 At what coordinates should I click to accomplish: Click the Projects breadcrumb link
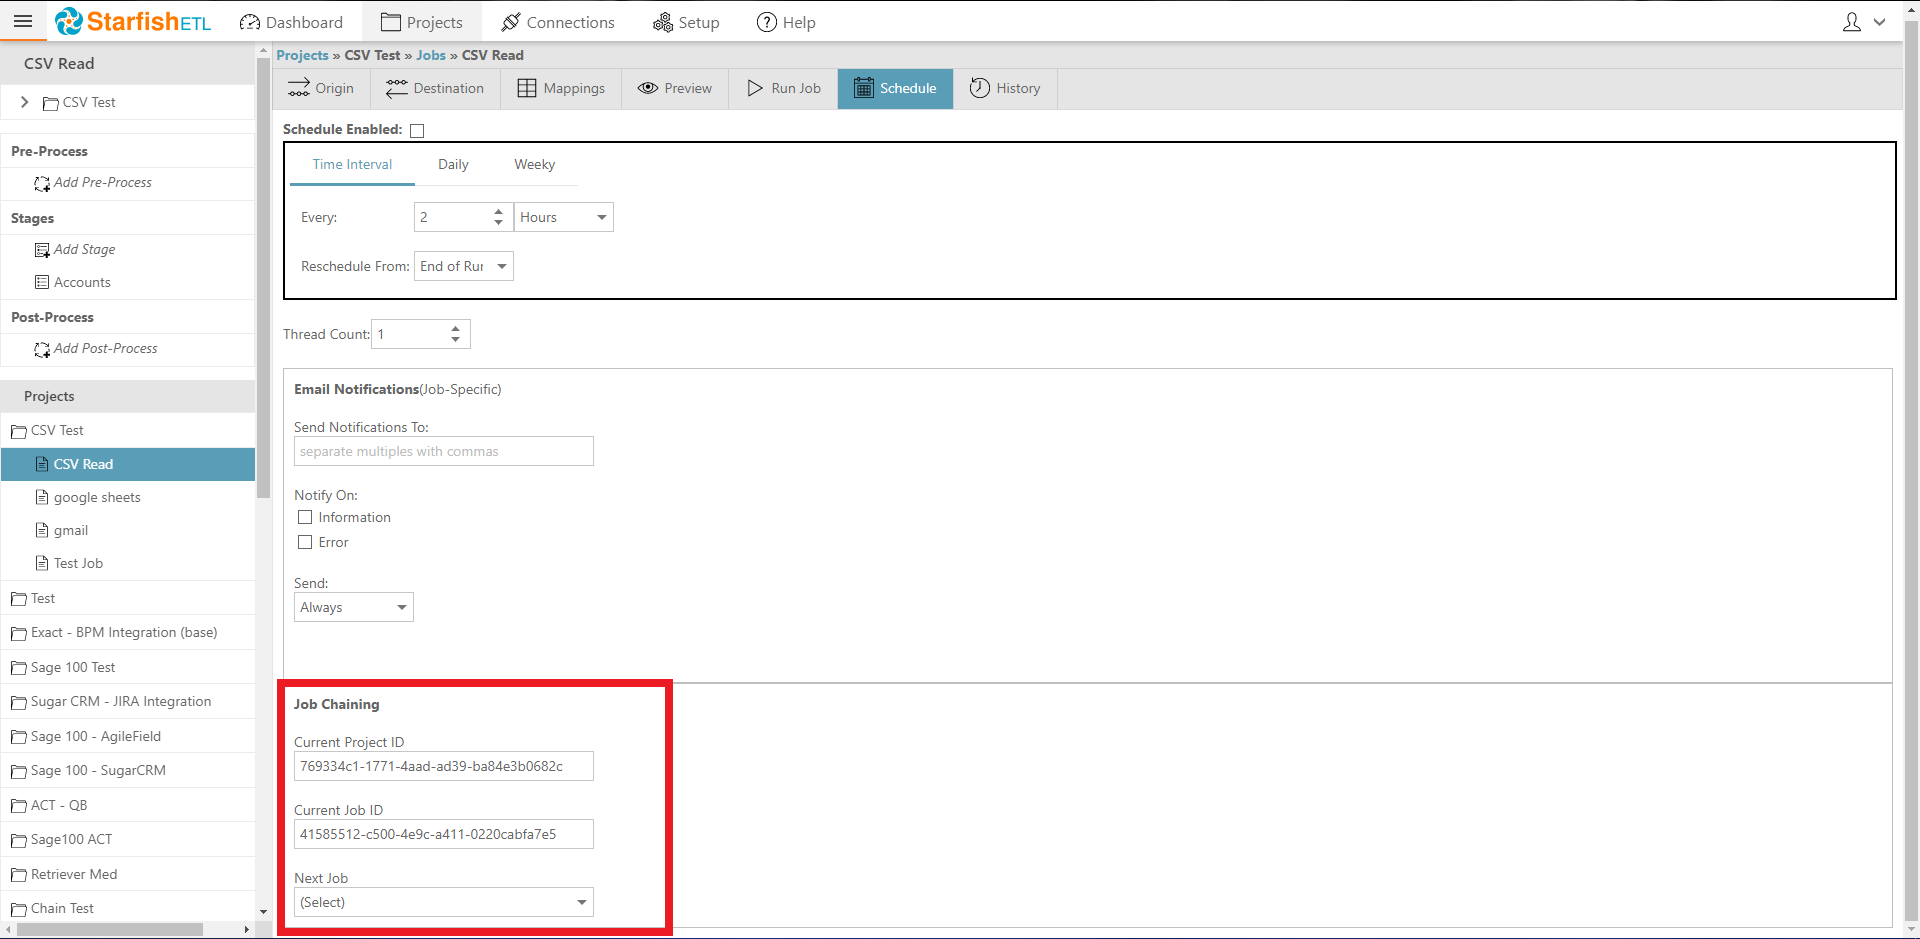[302, 55]
